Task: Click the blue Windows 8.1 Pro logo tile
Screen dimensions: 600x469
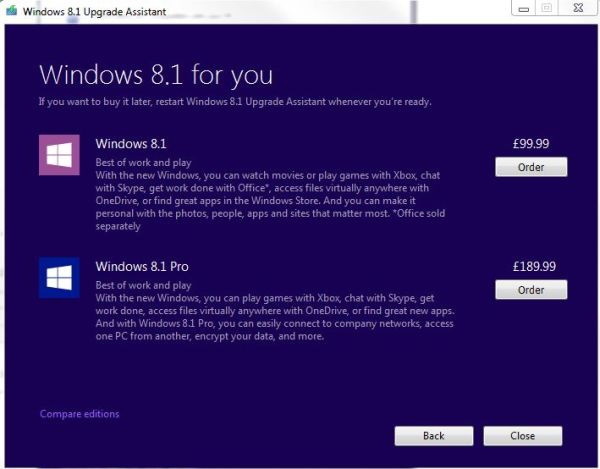Action: (59, 277)
